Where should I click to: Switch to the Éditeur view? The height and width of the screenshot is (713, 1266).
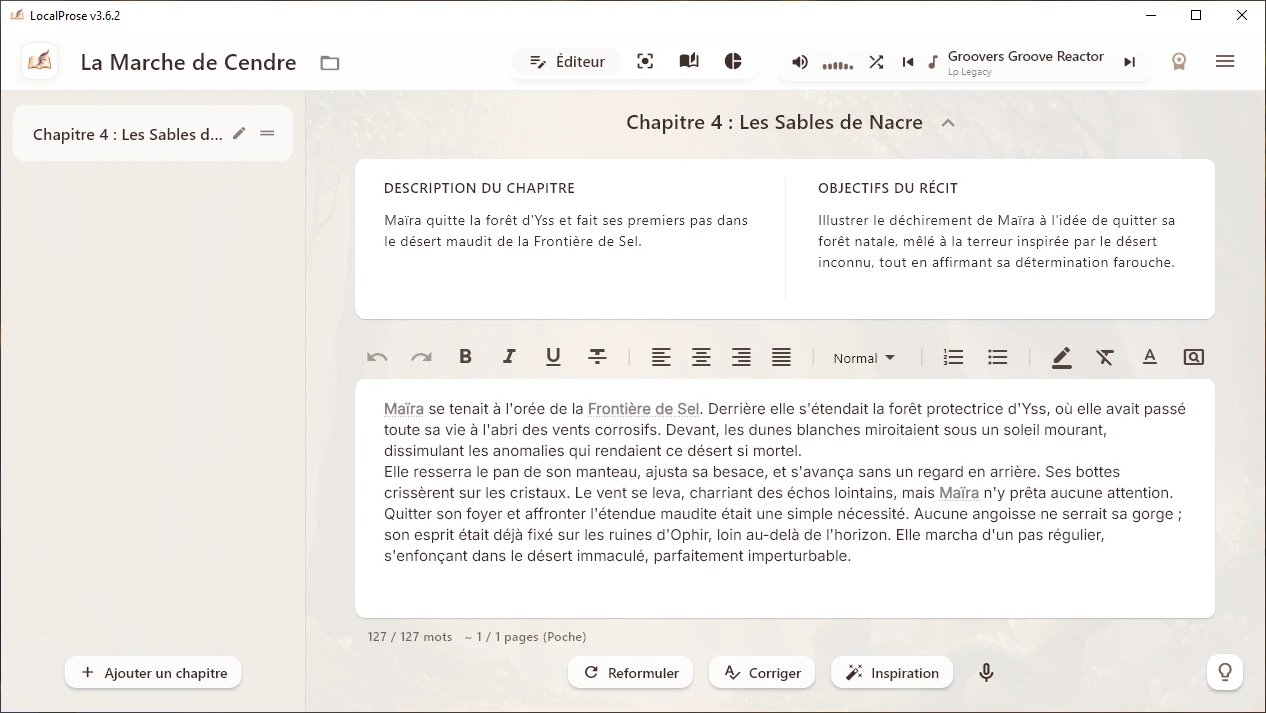tap(567, 62)
